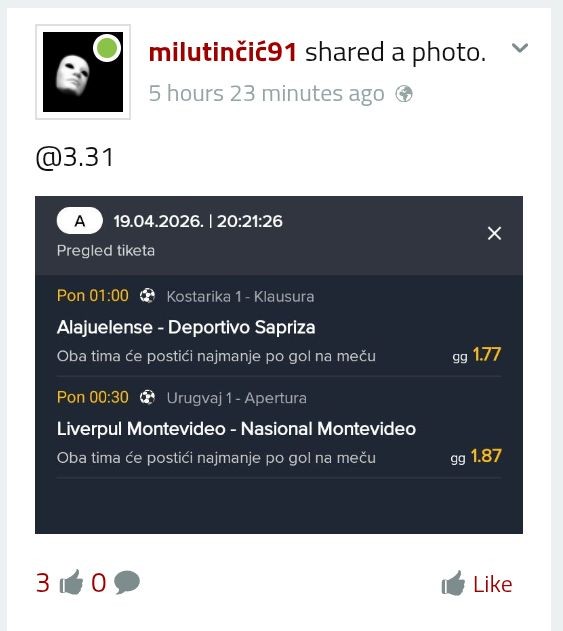The height and width of the screenshot is (631, 563).
Task: Open the post options chevron dropdown
Action: [520, 48]
